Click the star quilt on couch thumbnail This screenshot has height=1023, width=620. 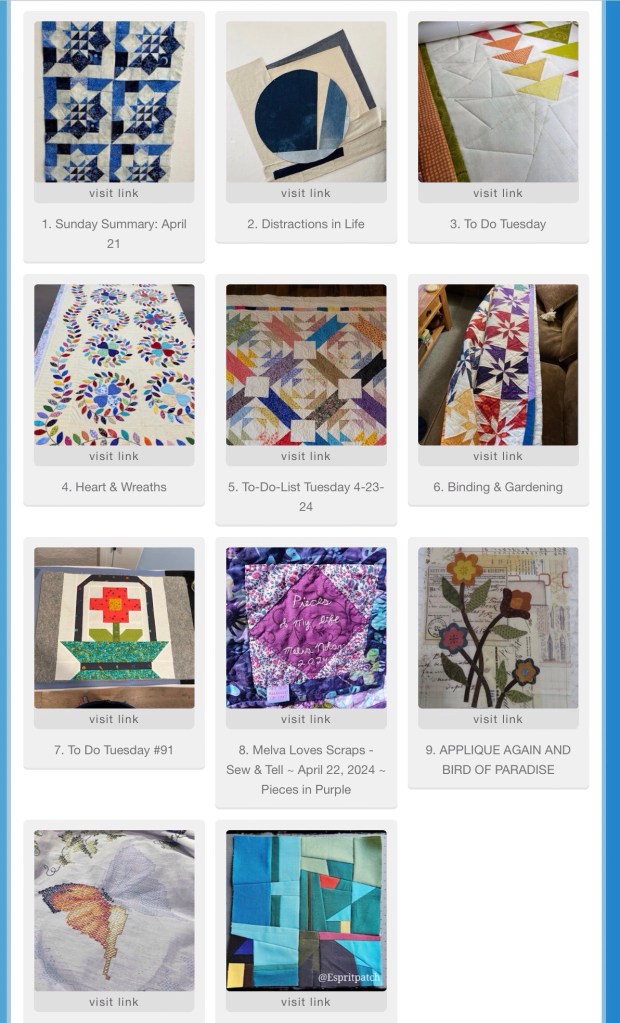point(498,365)
